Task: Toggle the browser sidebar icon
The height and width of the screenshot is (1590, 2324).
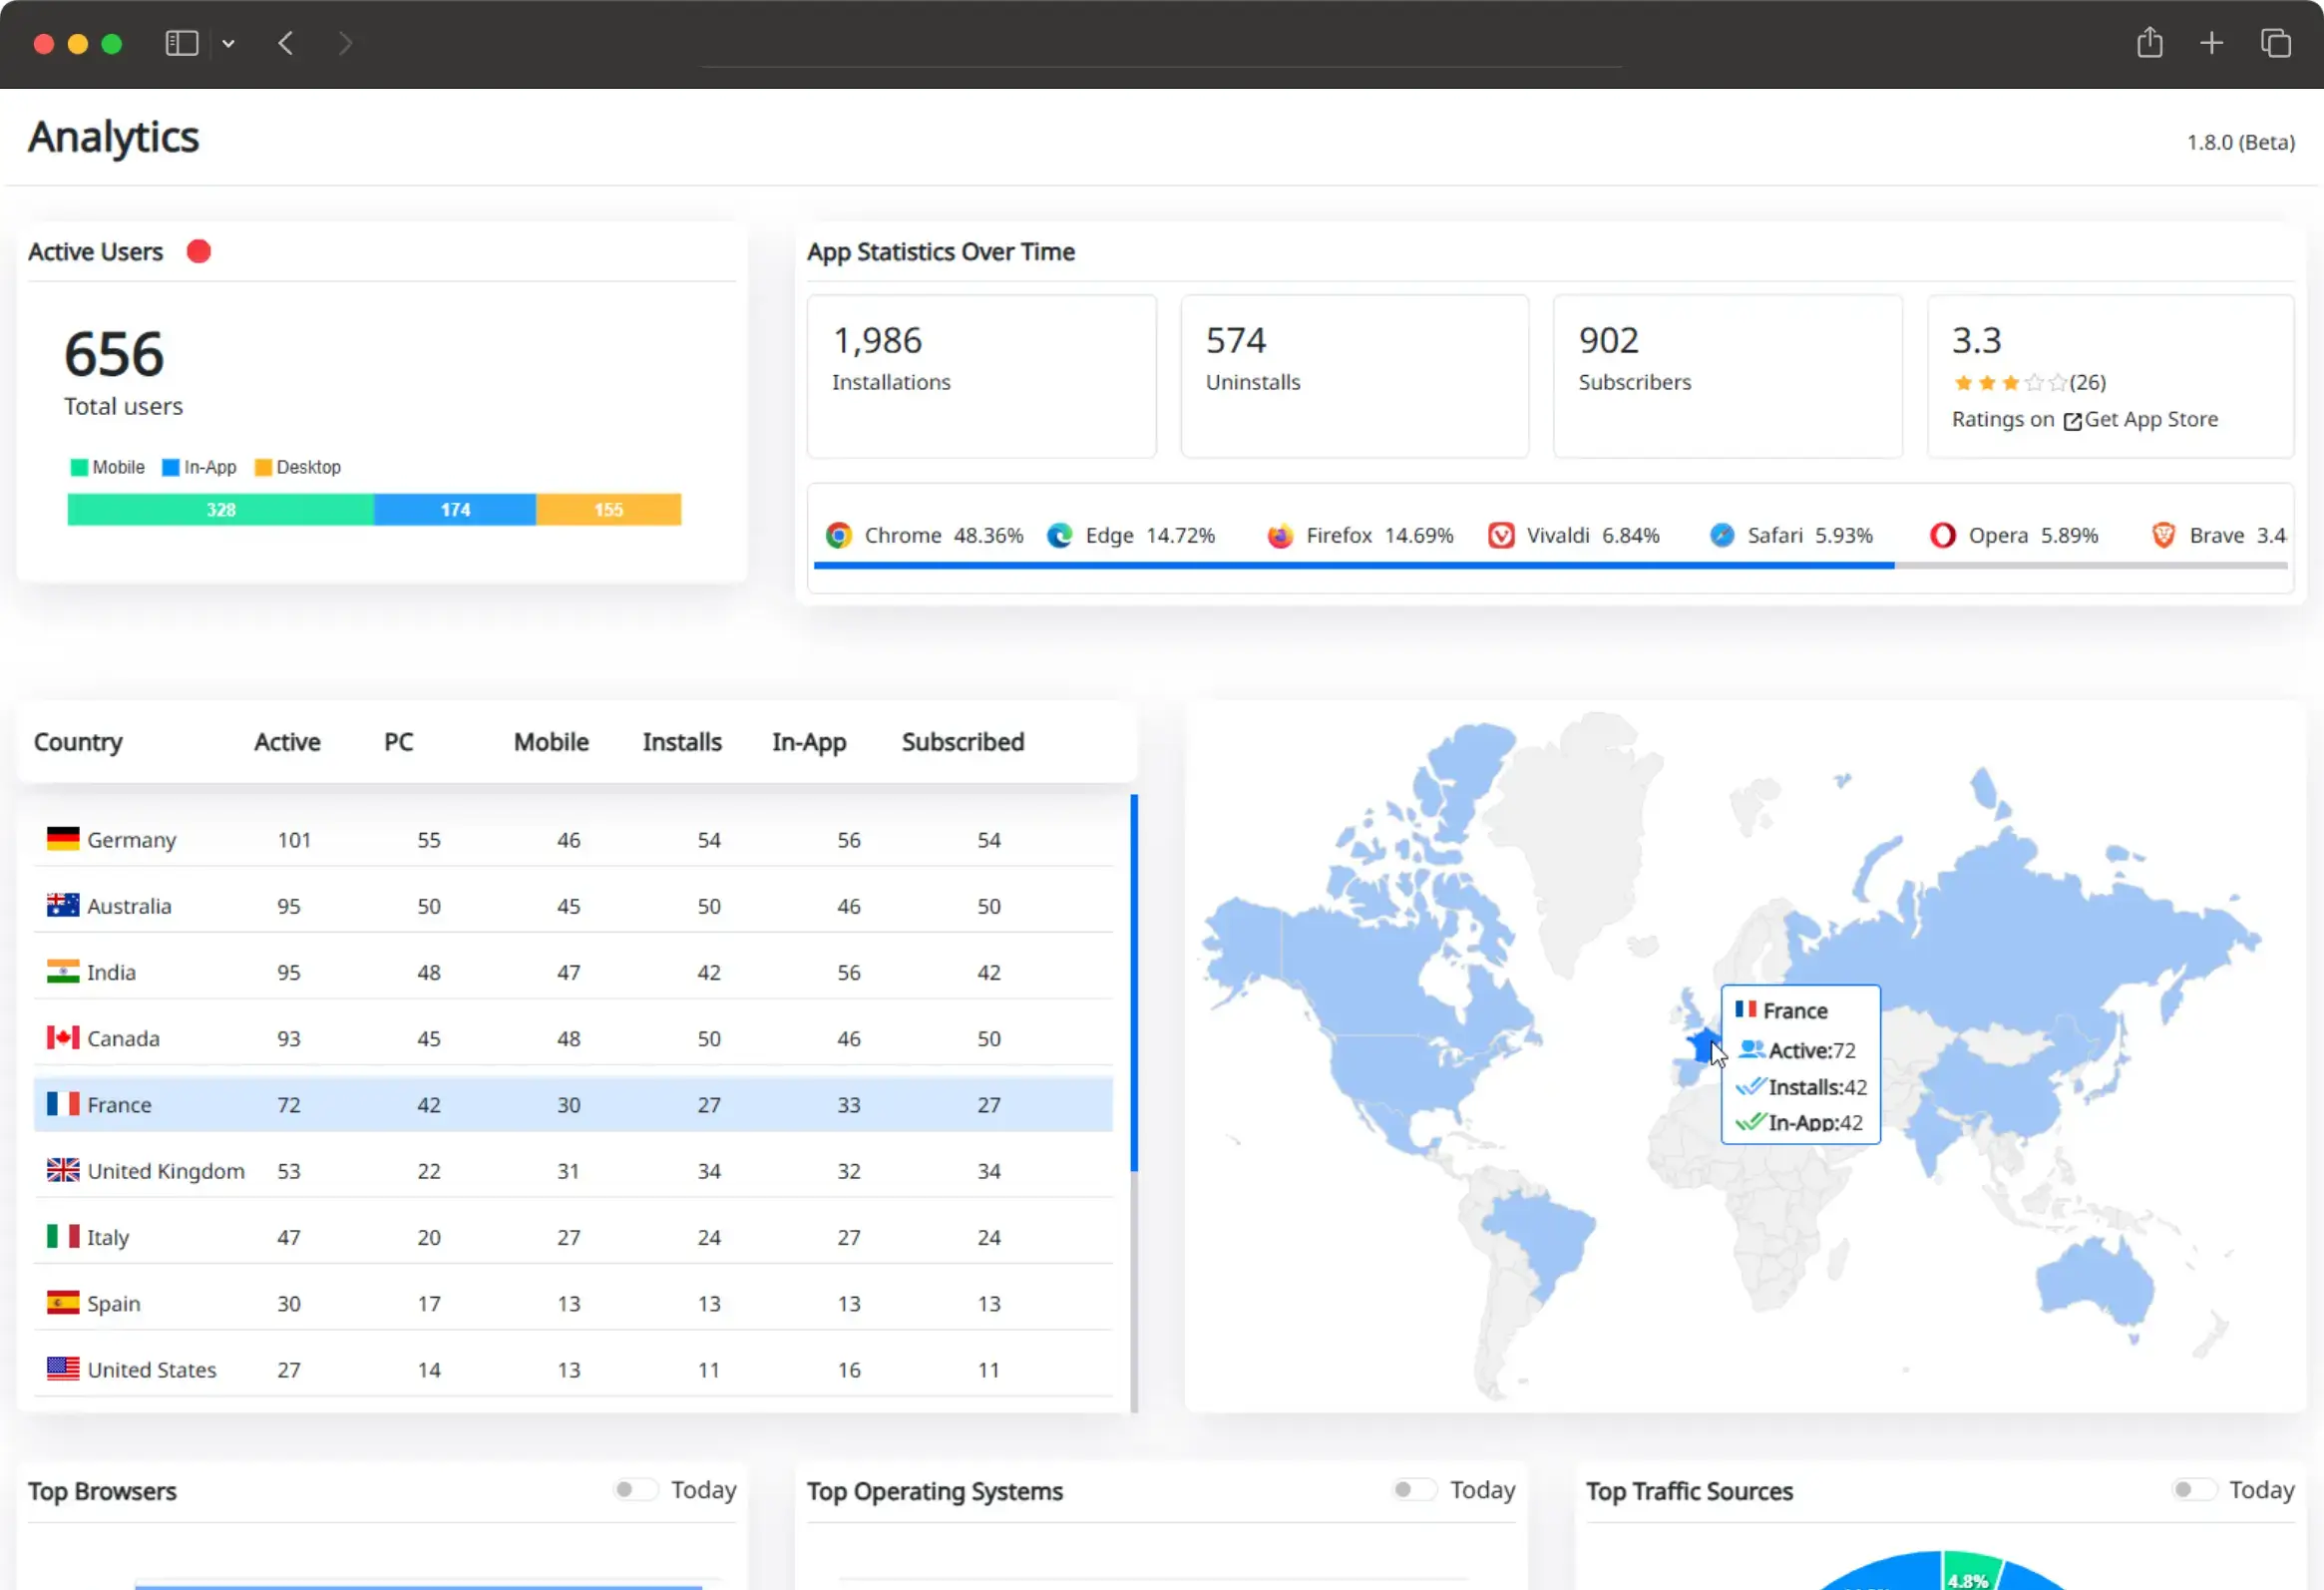Action: pyautogui.click(x=181, y=43)
